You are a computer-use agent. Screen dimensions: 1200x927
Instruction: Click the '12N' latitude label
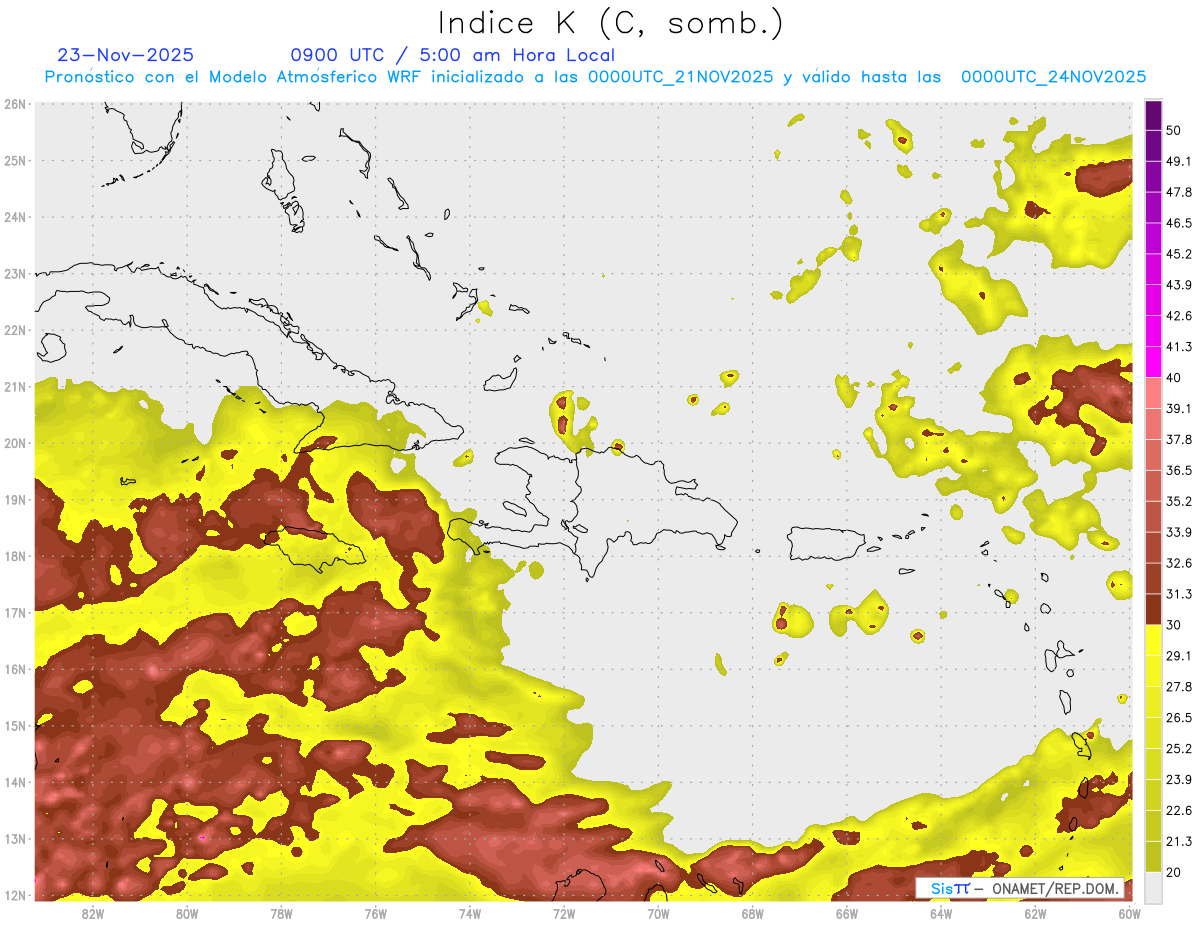coord(15,895)
